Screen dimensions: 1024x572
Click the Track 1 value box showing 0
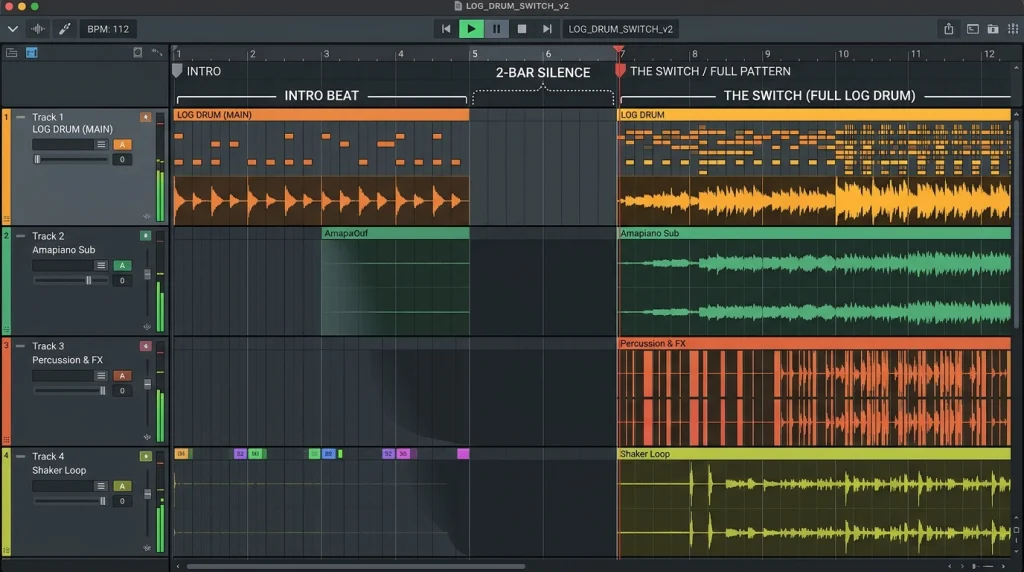pos(122,159)
